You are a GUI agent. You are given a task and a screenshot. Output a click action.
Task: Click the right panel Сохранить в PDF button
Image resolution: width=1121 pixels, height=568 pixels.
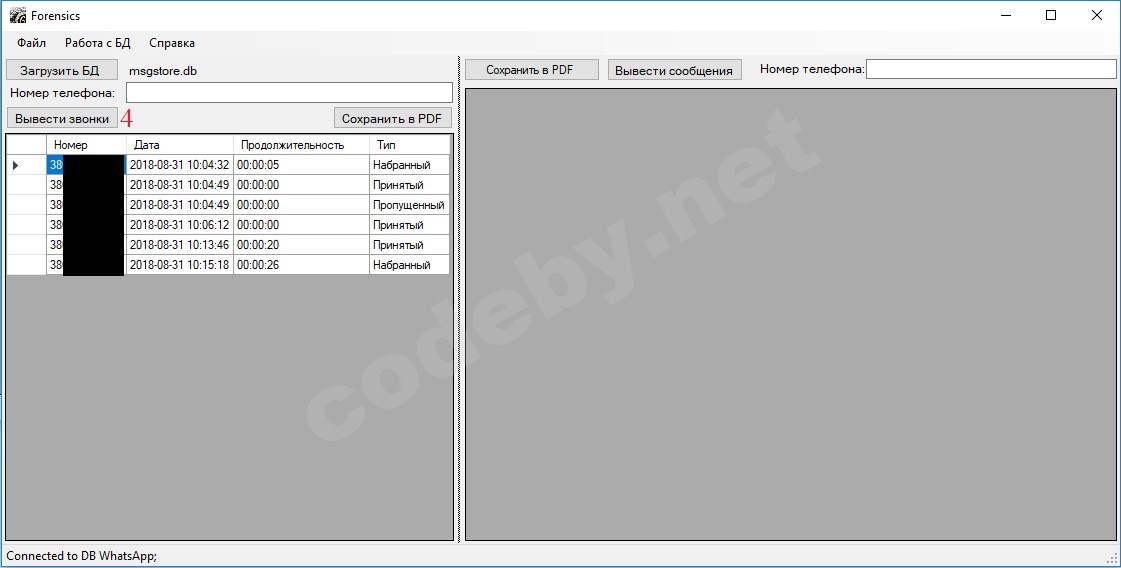pos(531,69)
